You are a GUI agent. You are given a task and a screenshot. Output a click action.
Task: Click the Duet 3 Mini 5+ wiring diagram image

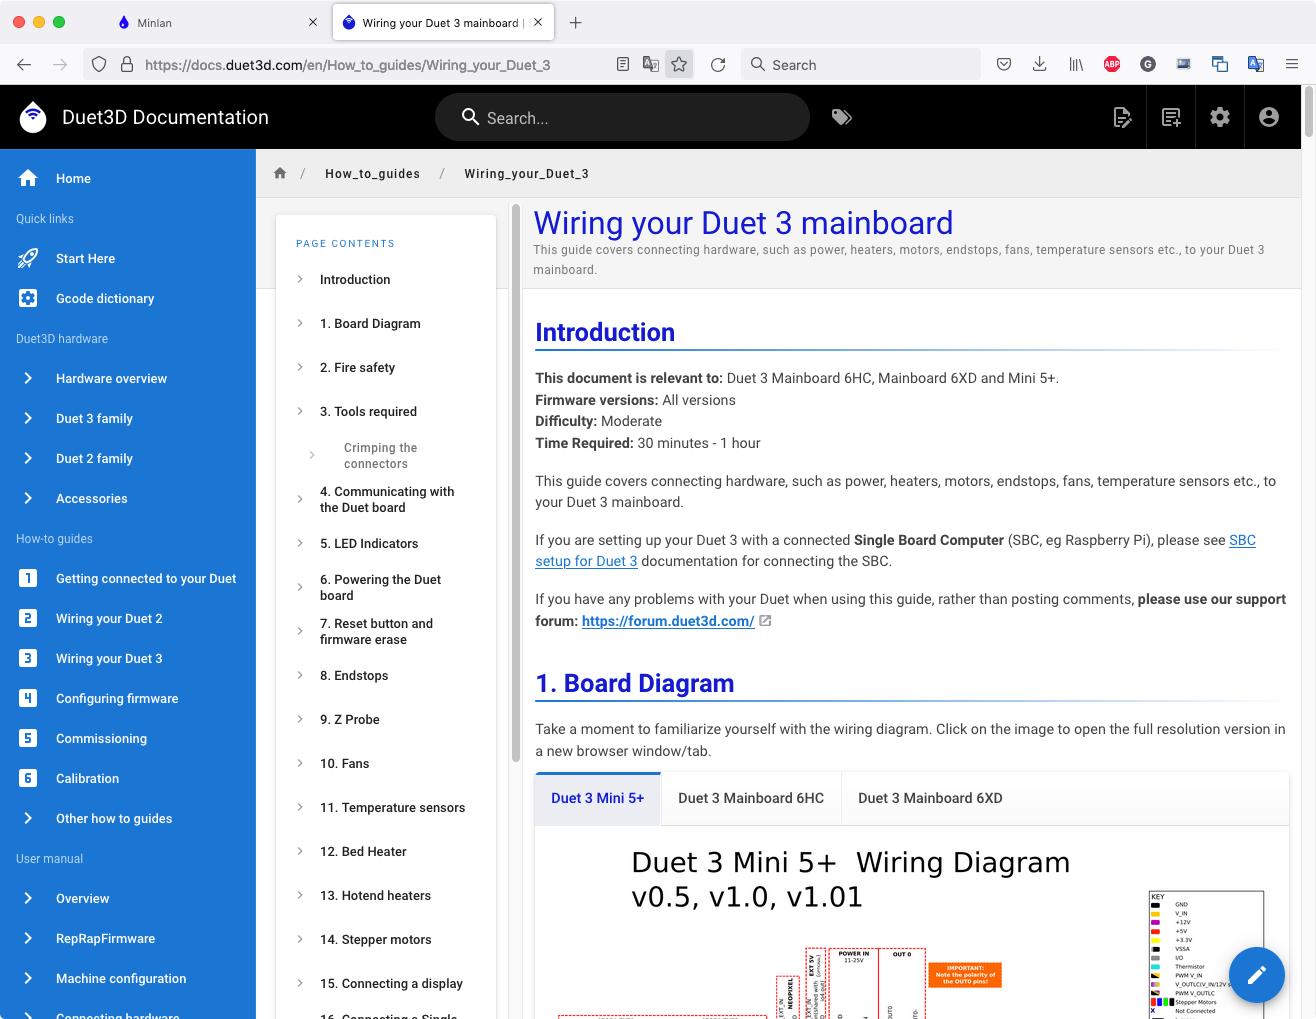(911, 923)
